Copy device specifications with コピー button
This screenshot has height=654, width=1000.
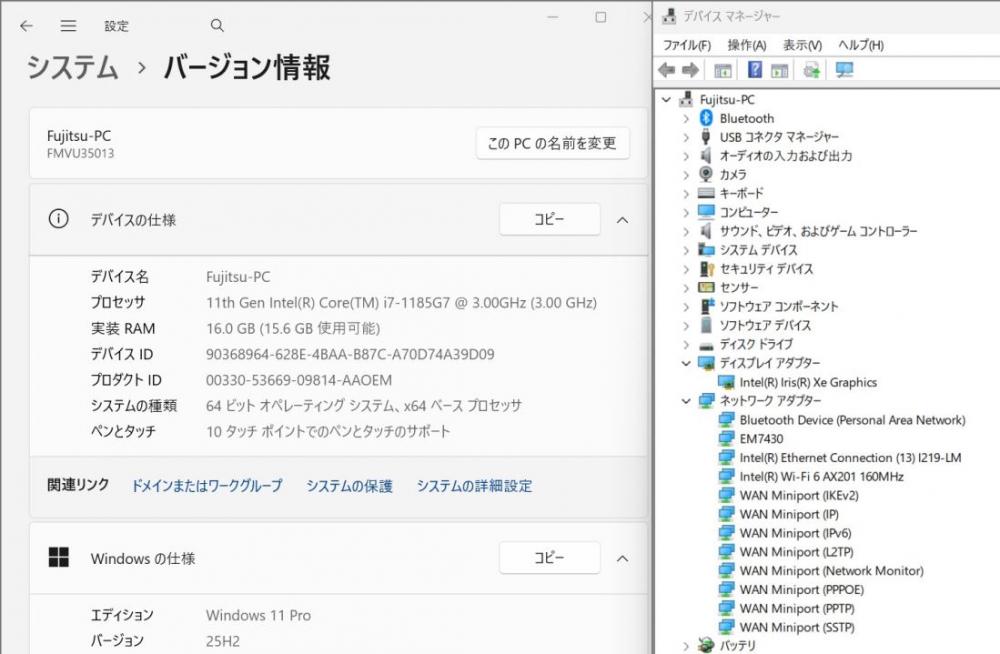[549, 220]
